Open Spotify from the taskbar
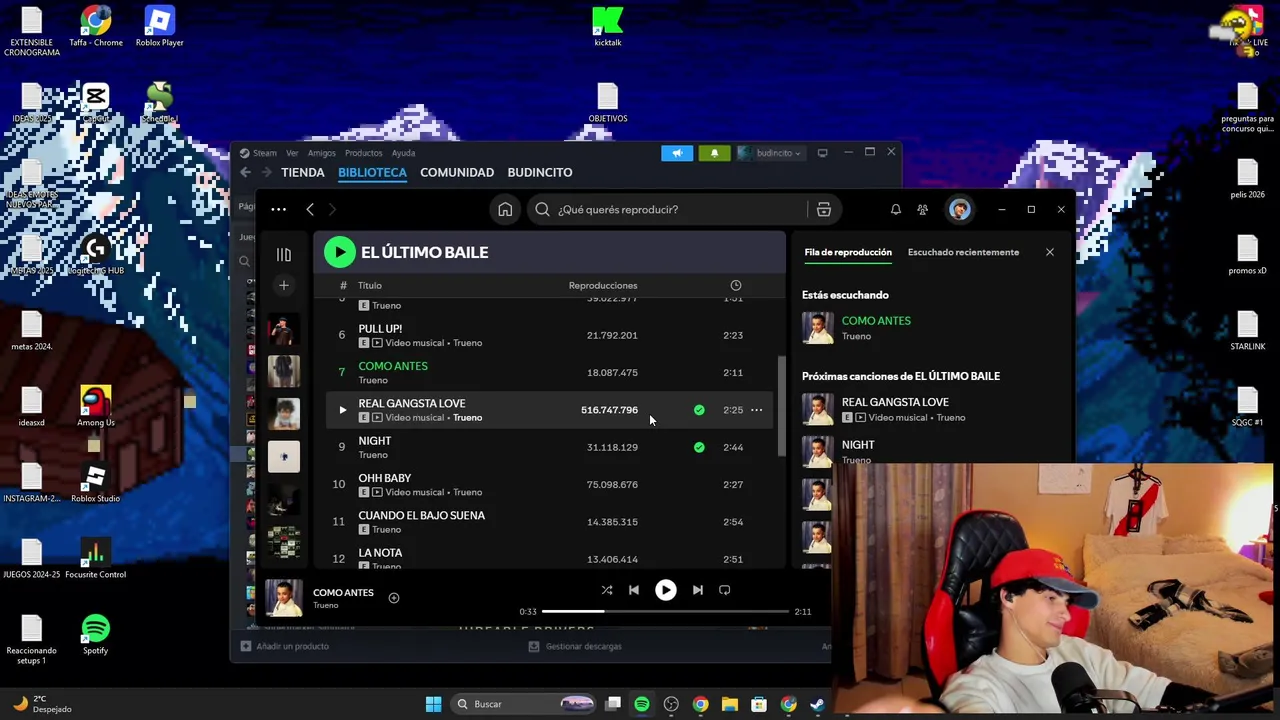The width and height of the screenshot is (1280, 720). click(x=642, y=704)
